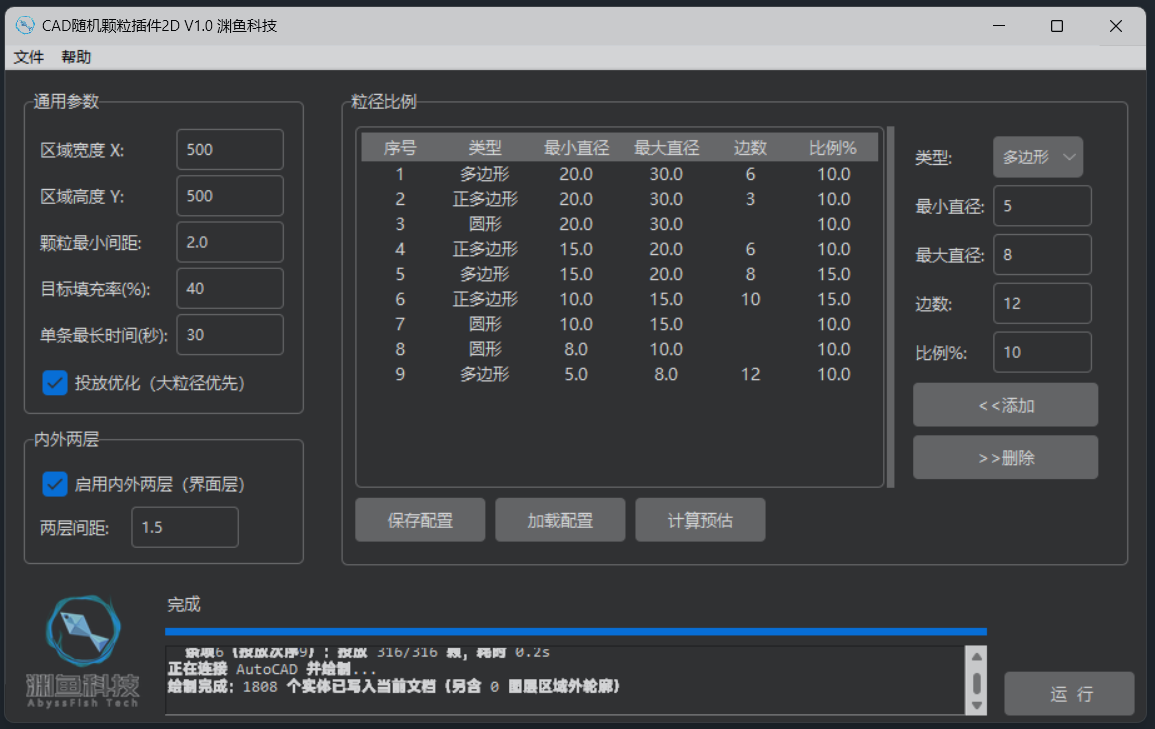Select row 7 圆形 in table

tap(619, 325)
